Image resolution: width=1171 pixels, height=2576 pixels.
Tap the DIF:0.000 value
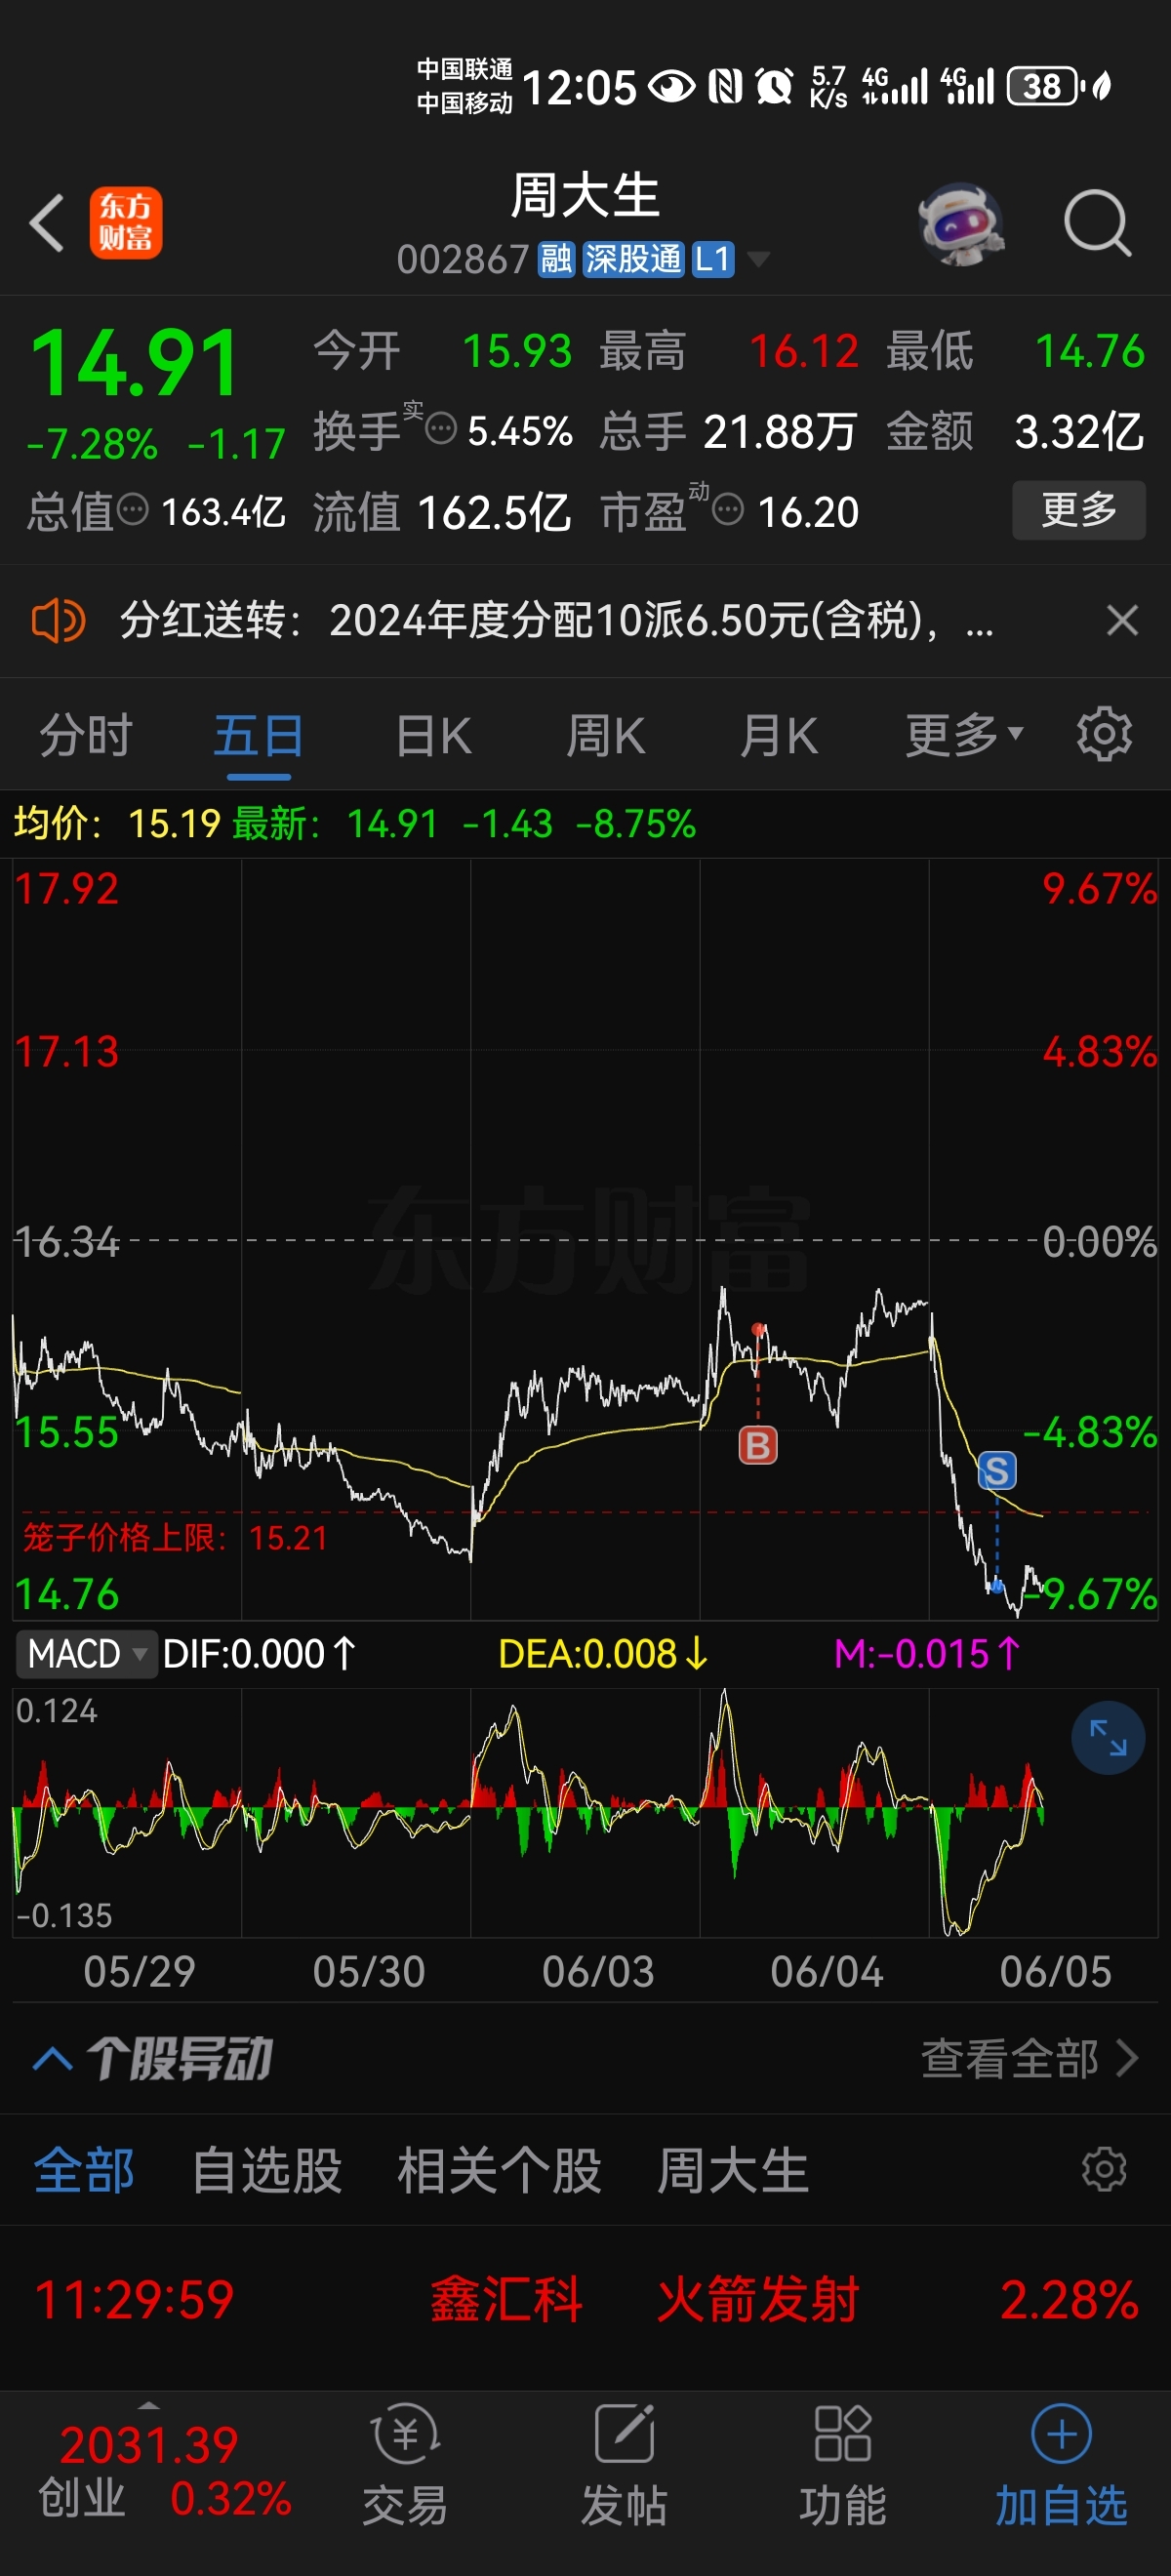pyautogui.click(x=259, y=1654)
